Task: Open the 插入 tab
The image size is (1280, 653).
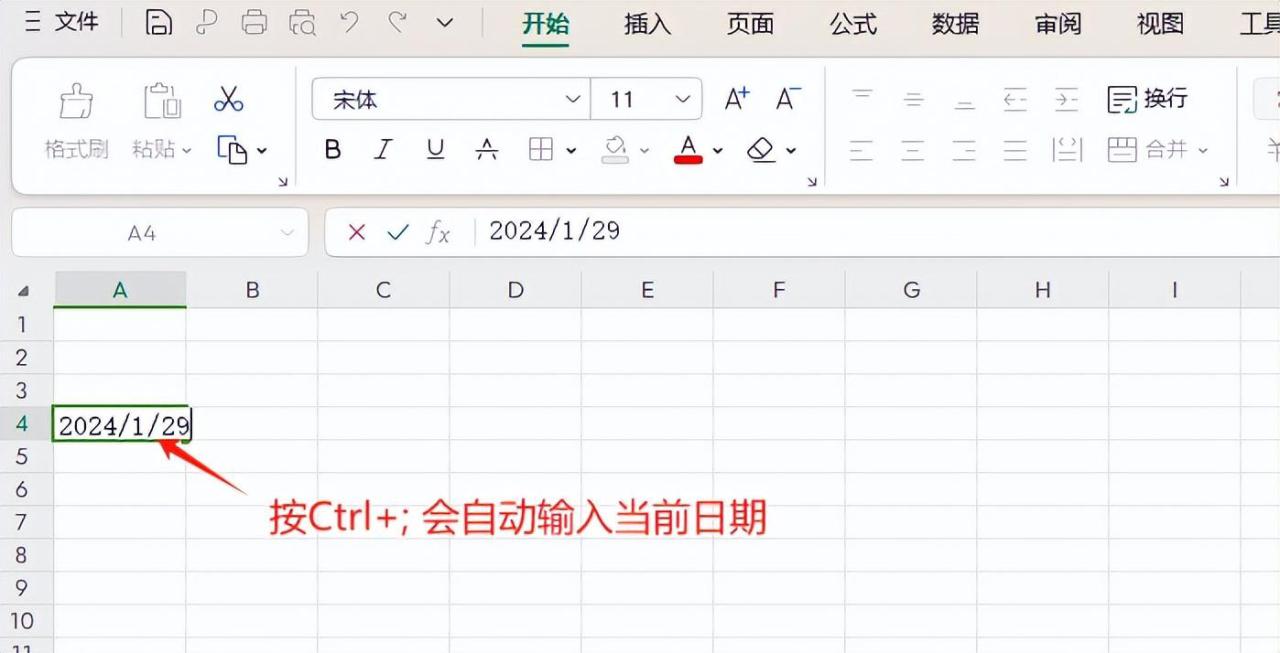Action: pos(648,23)
